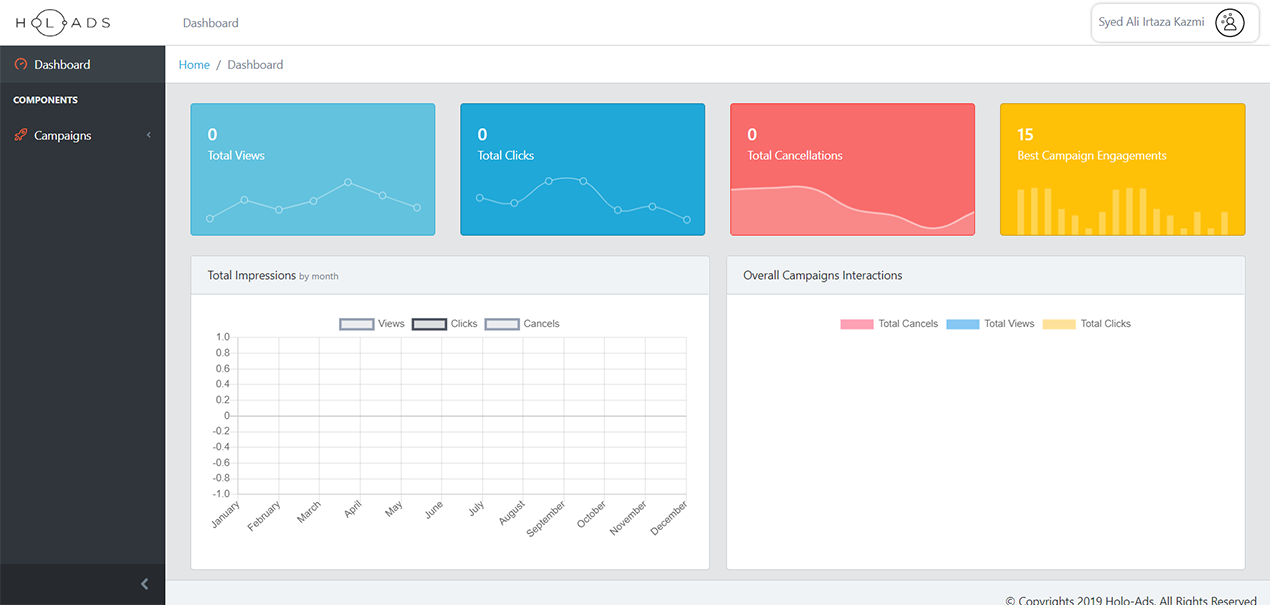This screenshot has height=605, width=1270.
Task: Open the Total Cancellations stat card
Action: pos(853,169)
